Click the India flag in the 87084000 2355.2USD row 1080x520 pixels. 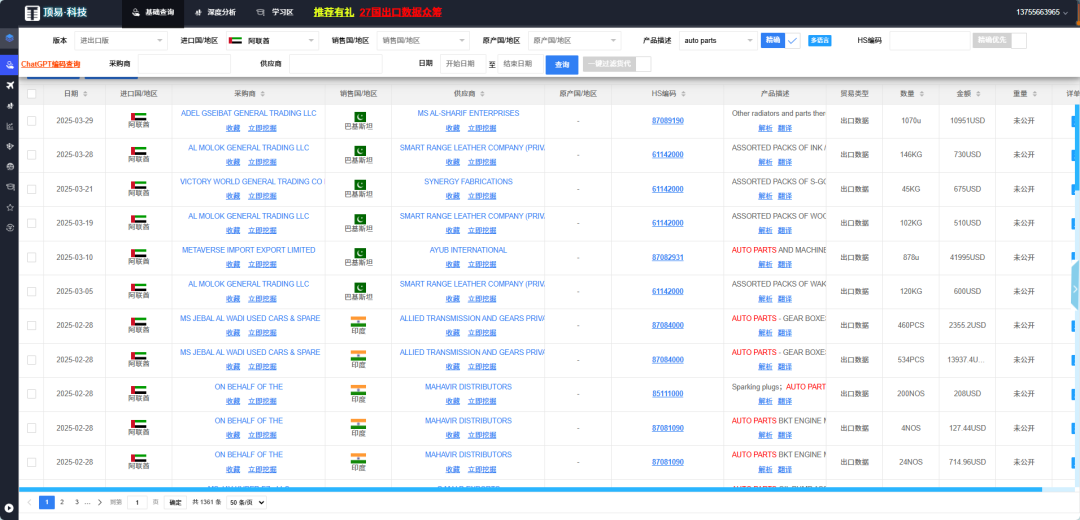(x=358, y=321)
